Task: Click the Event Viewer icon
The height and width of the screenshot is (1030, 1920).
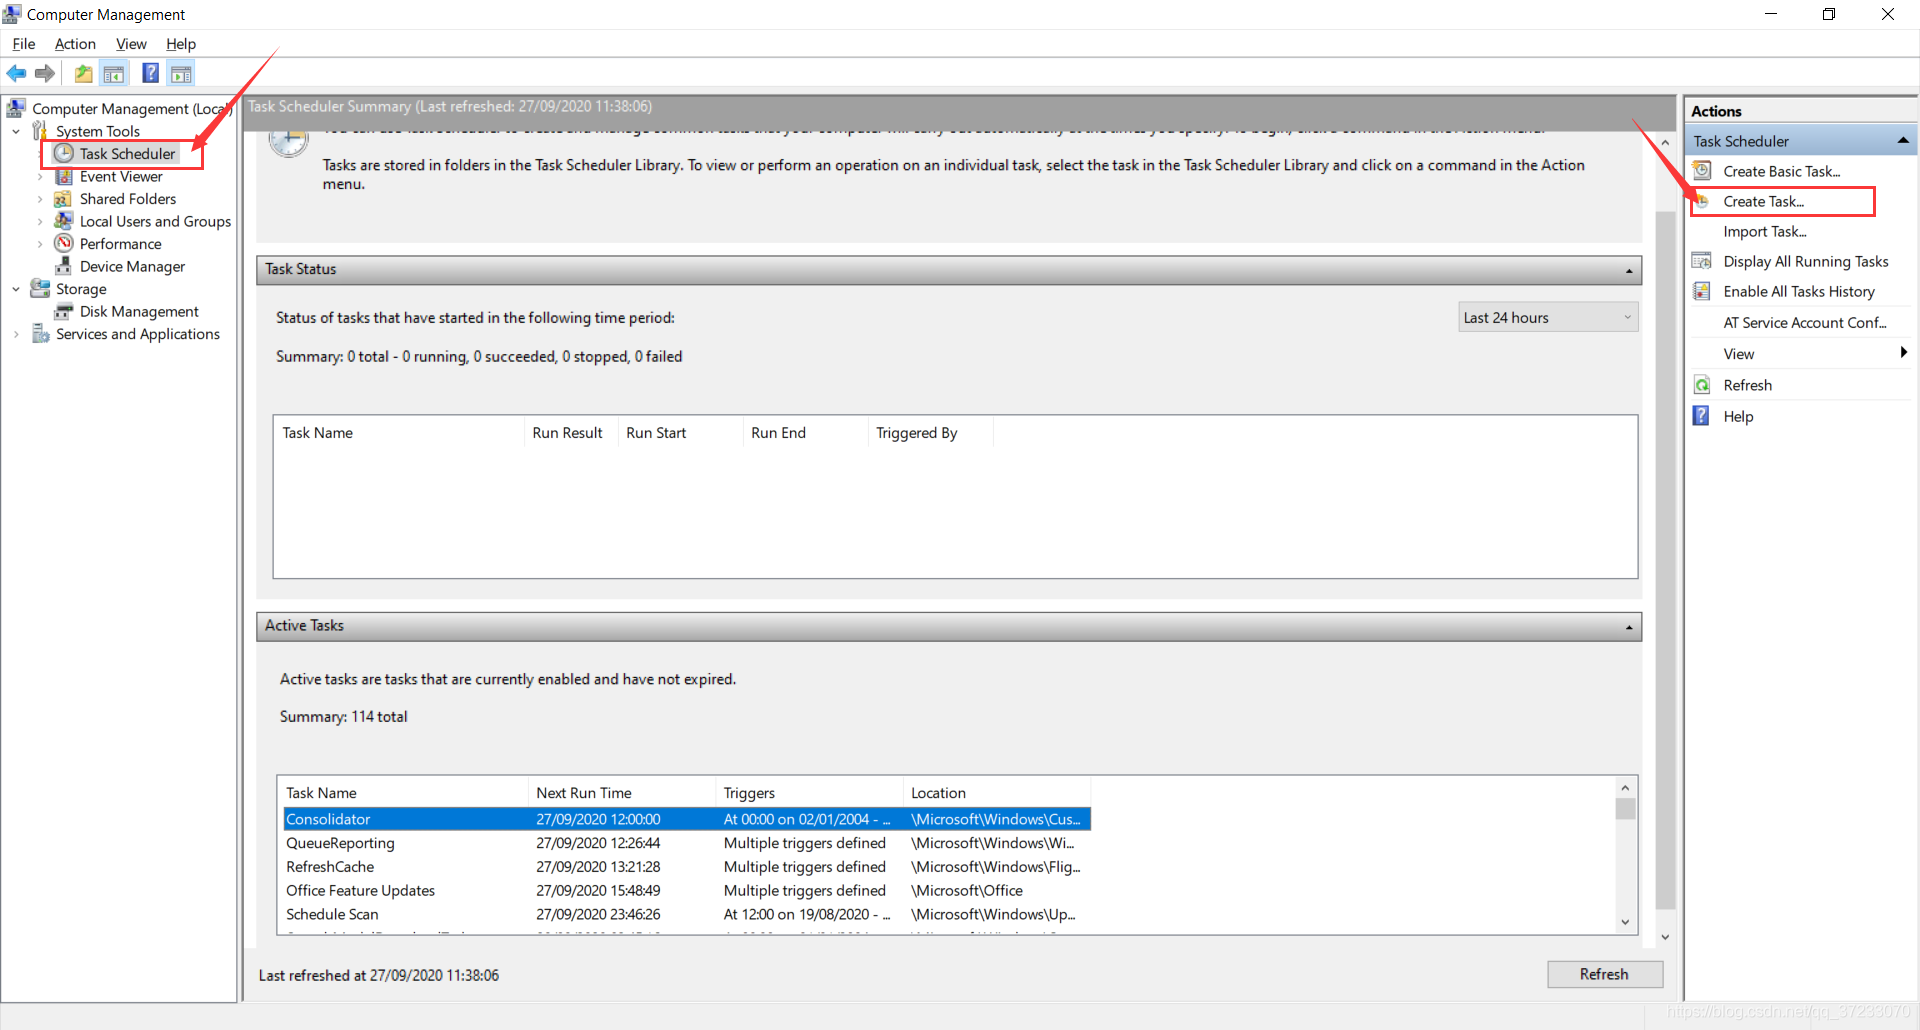Action: (x=64, y=176)
